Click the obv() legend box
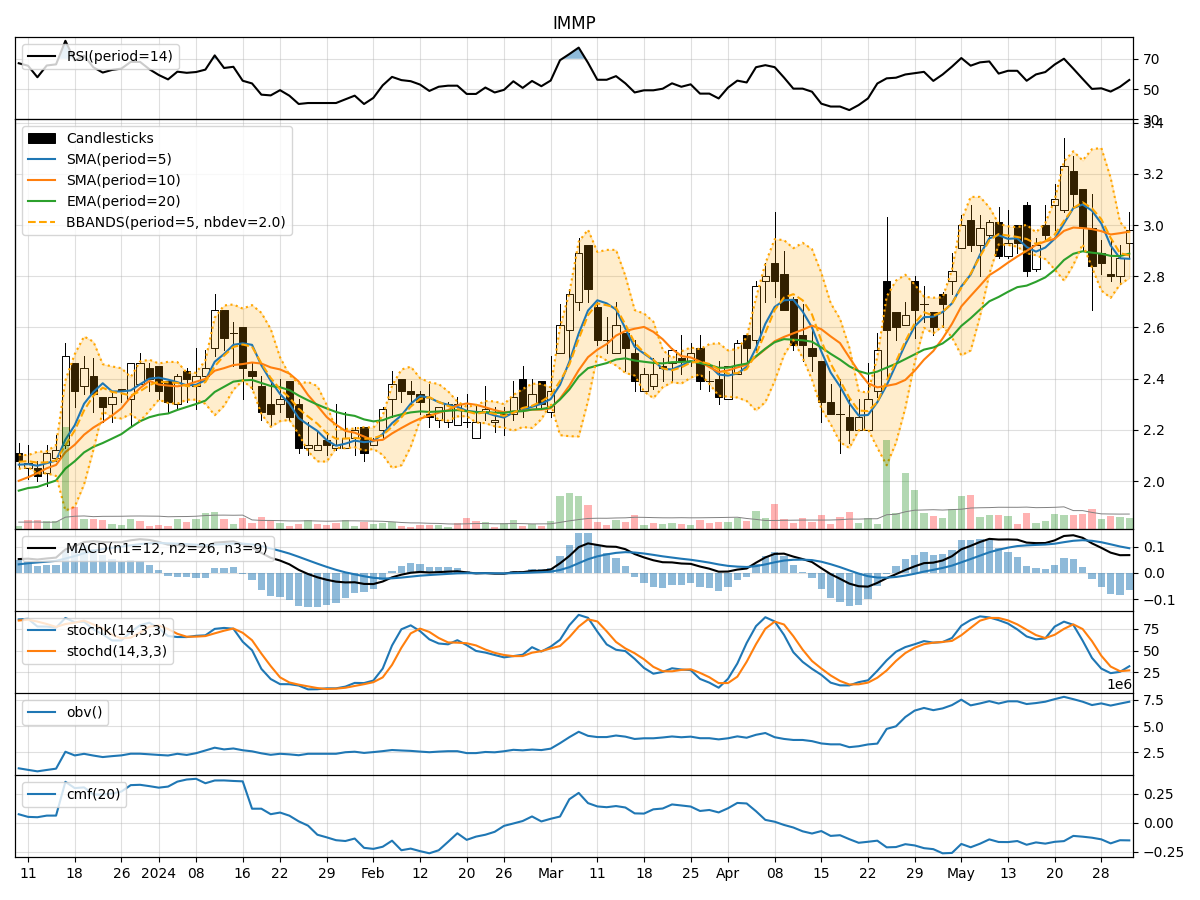 (x=65, y=712)
